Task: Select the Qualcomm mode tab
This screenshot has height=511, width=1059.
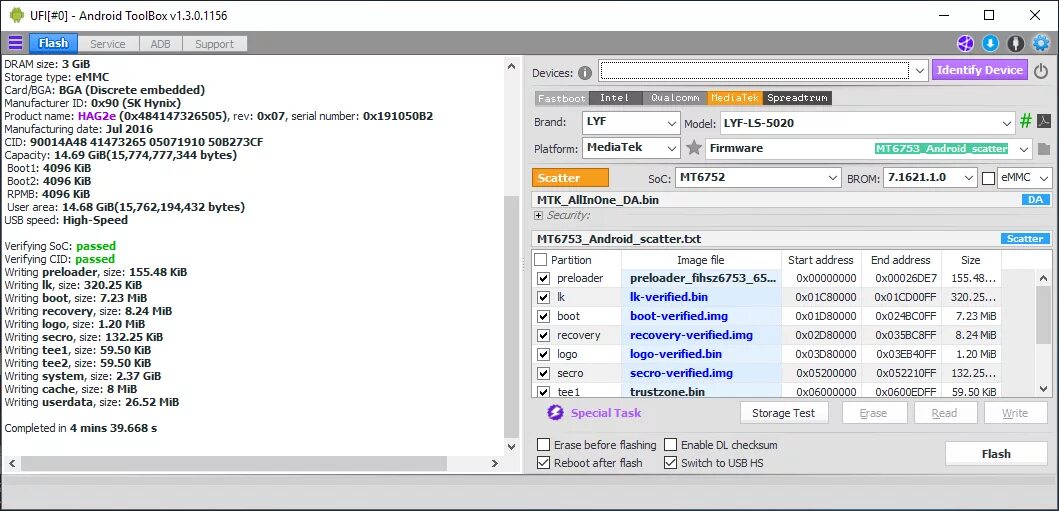Action: (x=675, y=98)
